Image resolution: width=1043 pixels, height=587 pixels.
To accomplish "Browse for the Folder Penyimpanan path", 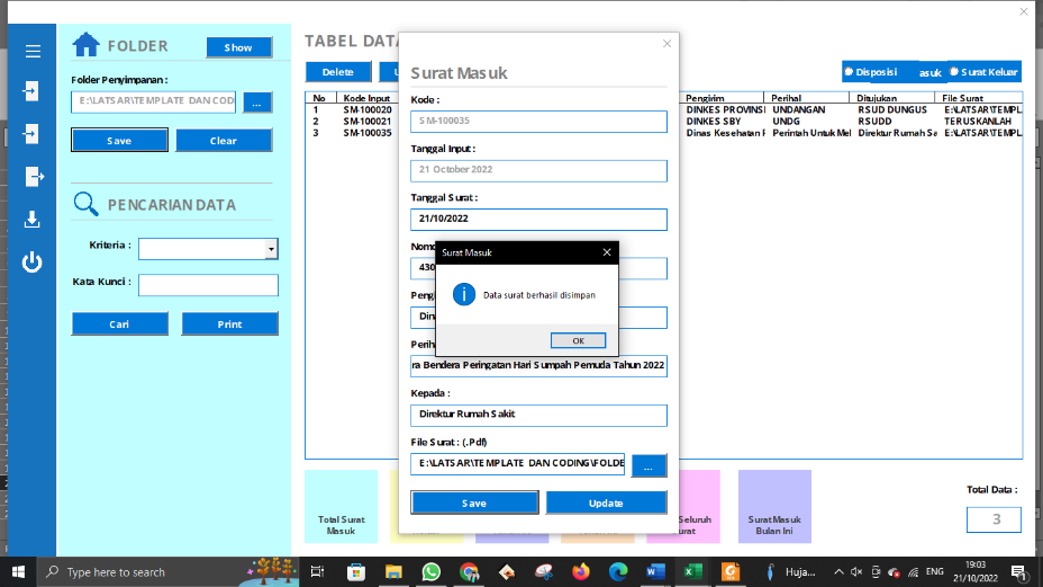I will coord(257,102).
